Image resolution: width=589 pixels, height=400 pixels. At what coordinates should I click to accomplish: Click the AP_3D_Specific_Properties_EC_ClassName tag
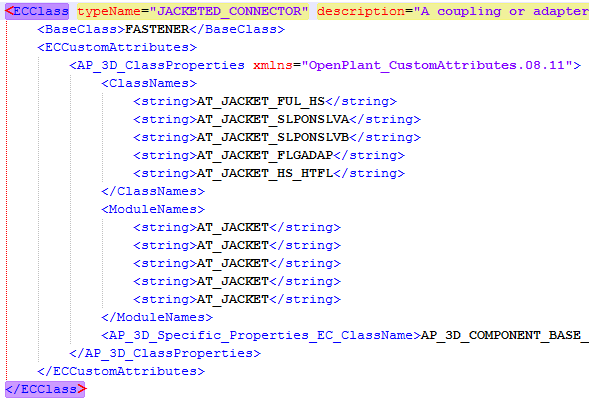click(x=261, y=335)
